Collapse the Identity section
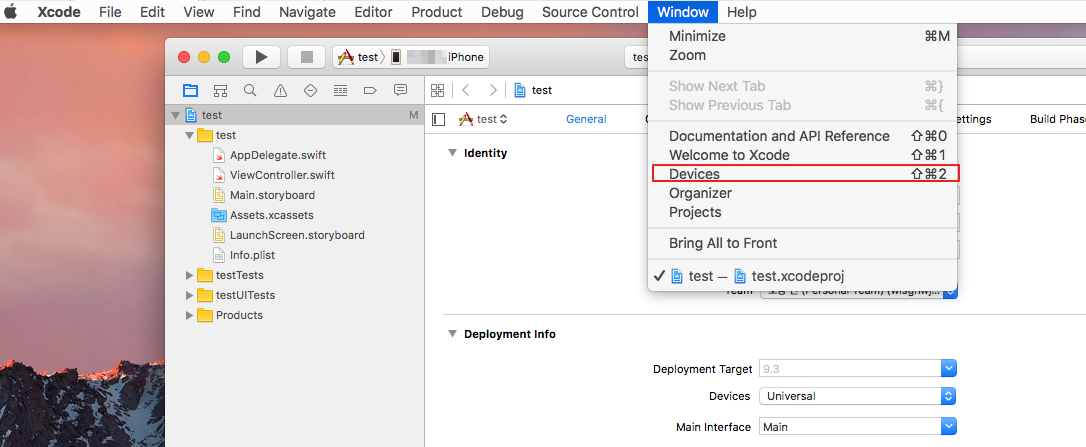 tap(452, 153)
